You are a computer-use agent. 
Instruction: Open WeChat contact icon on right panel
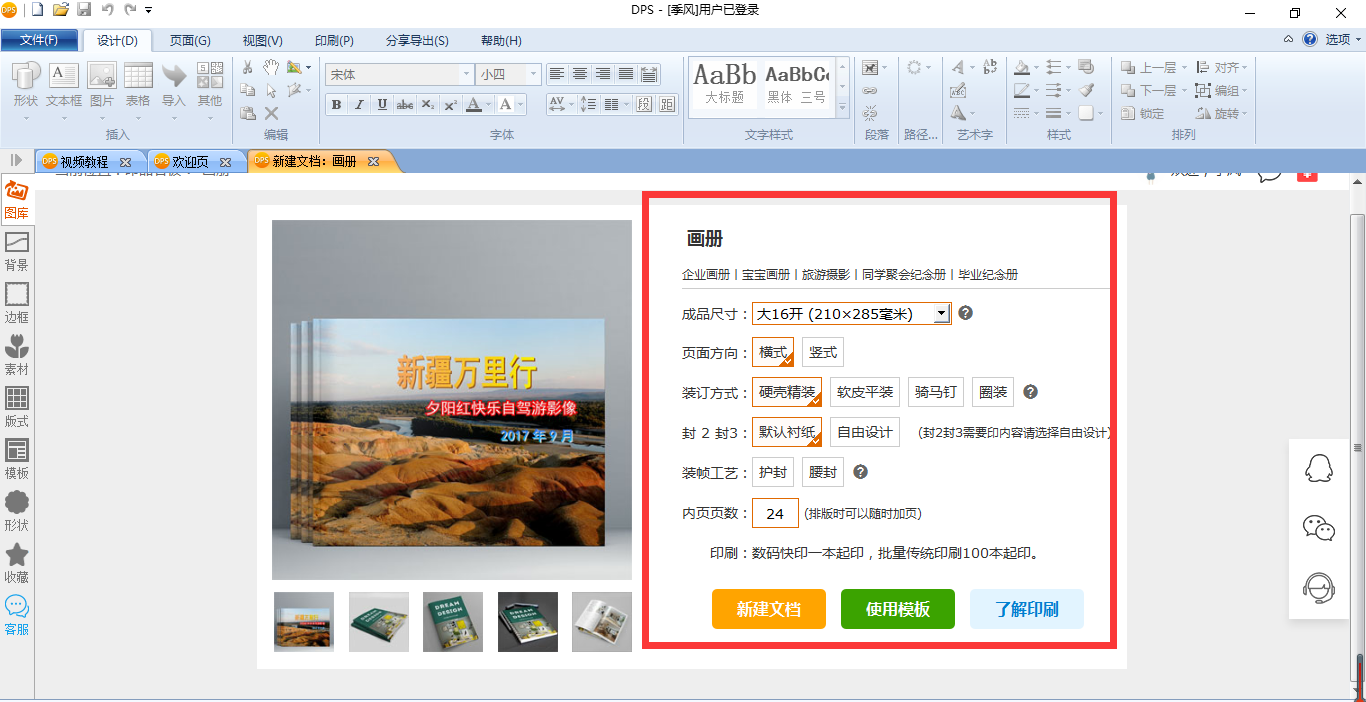click(1319, 528)
